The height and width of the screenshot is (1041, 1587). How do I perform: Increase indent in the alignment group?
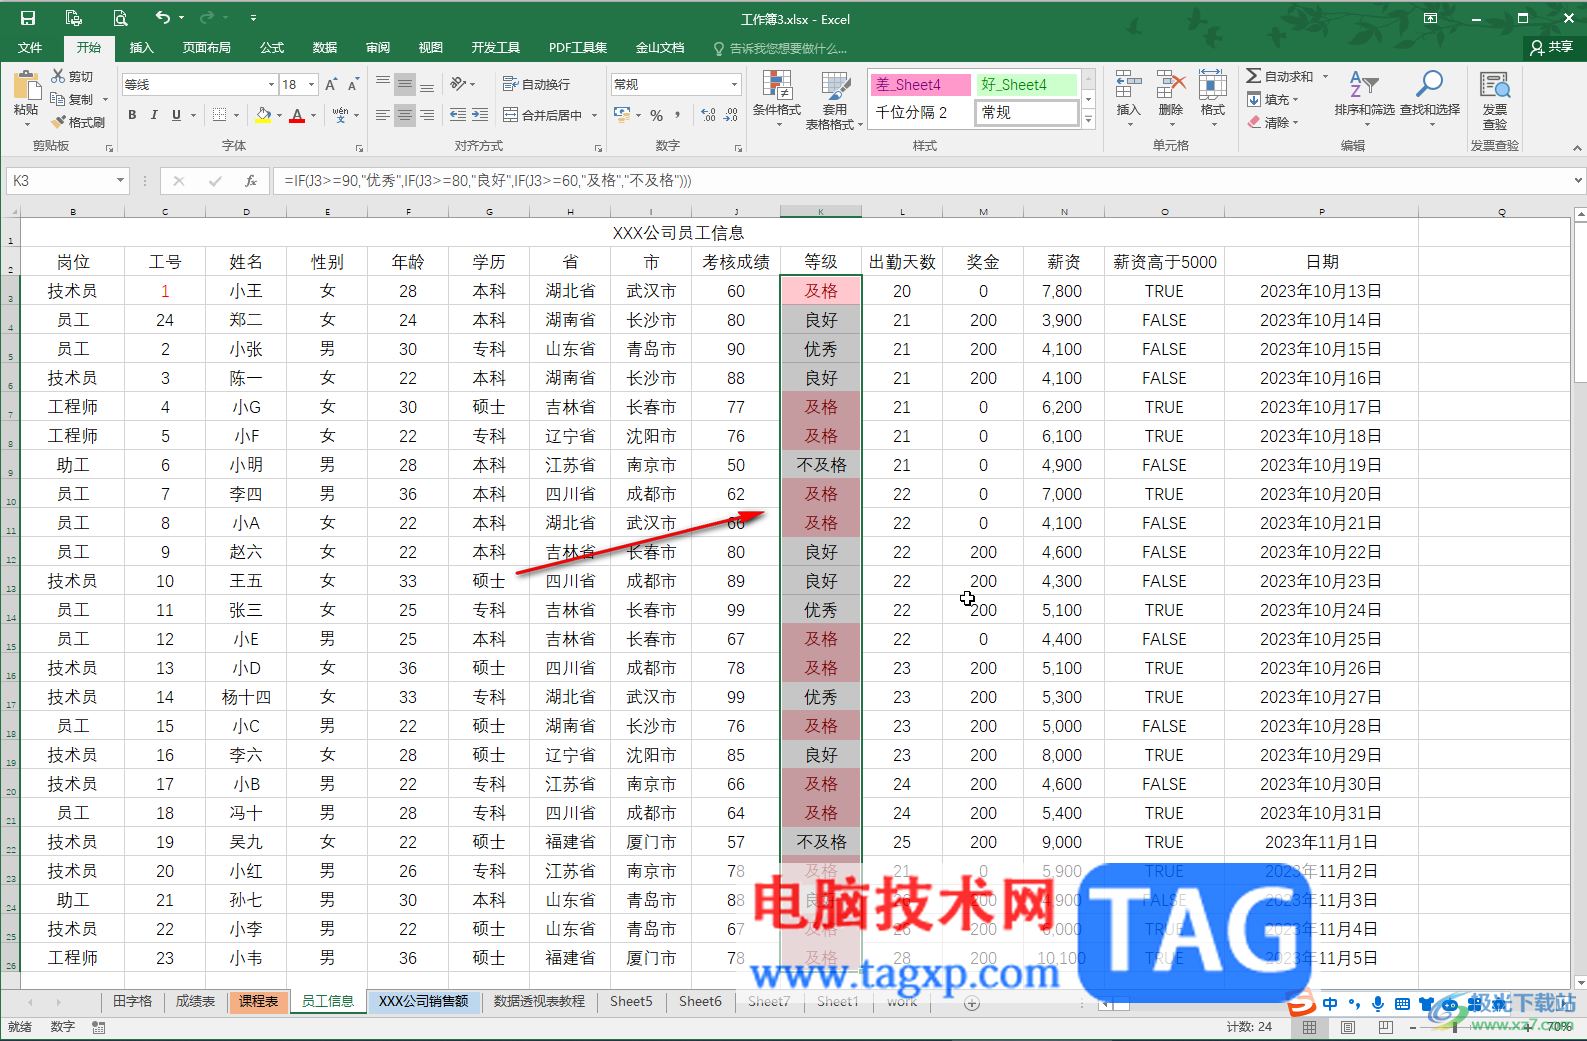[480, 115]
